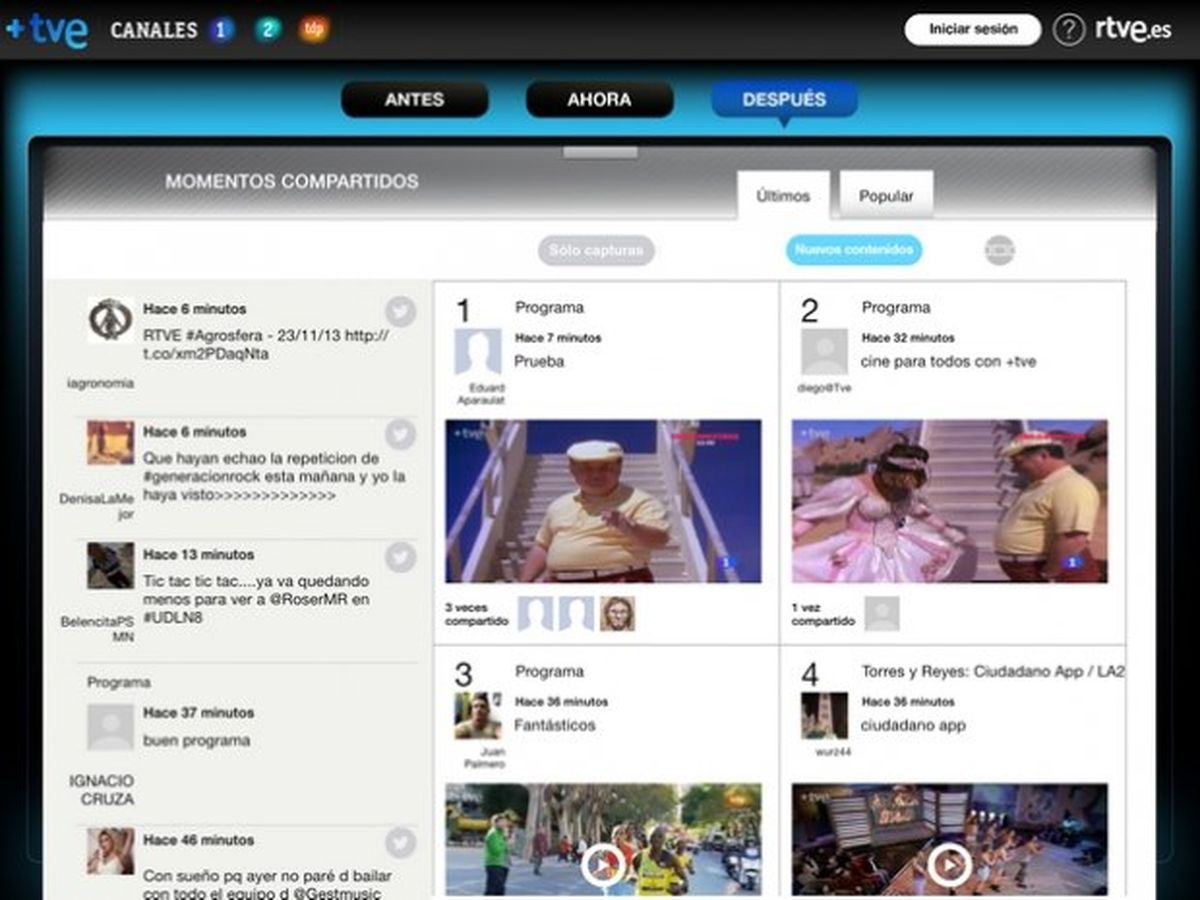Viewport: 1200px width, 900px height.
Task: Select the DESPUÉS menu option
Action: [783, 100]
